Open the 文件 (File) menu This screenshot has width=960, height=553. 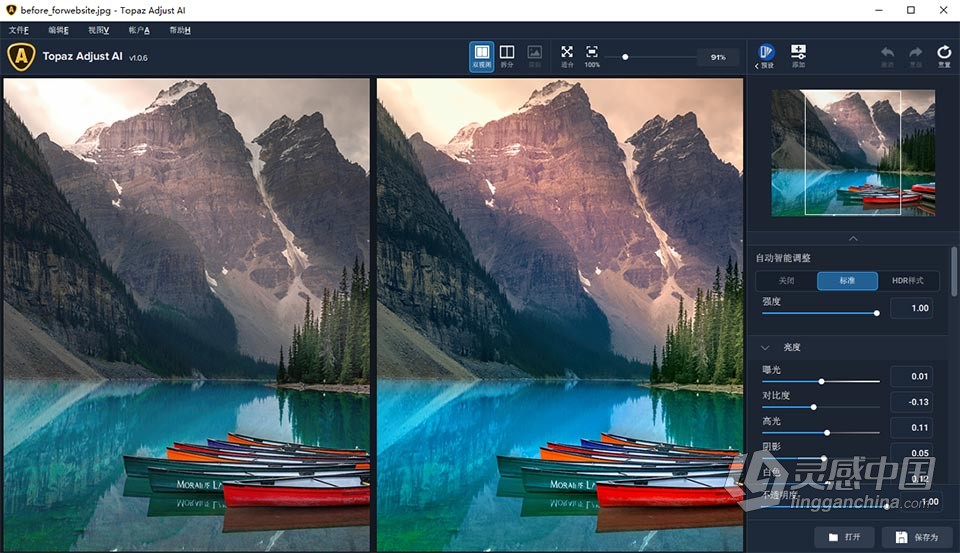[19, 30]
